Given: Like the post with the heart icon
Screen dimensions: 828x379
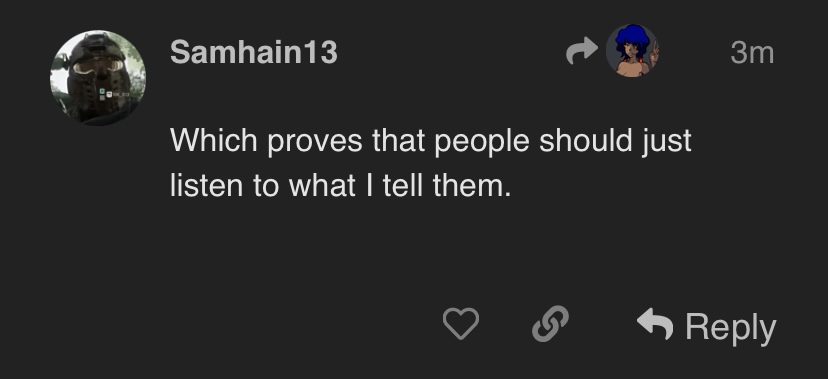Looking at the screenshot, I should [x=460, y=324].
